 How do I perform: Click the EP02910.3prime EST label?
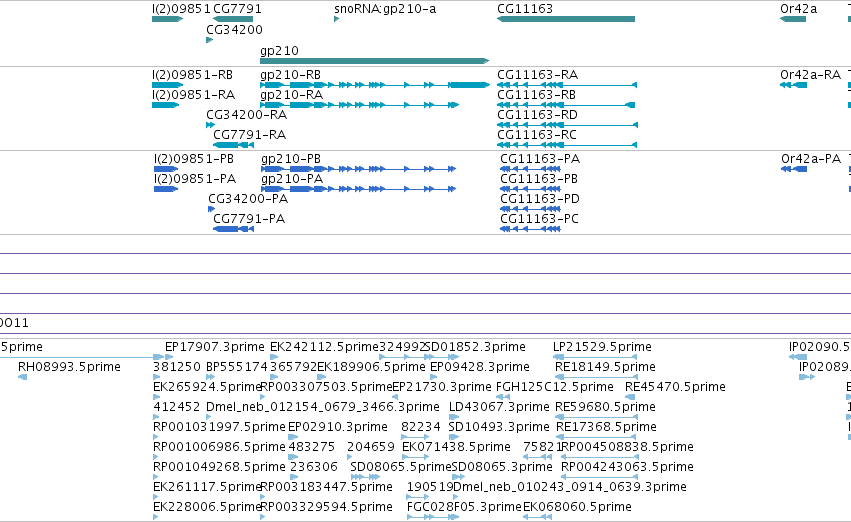[338, 427]
